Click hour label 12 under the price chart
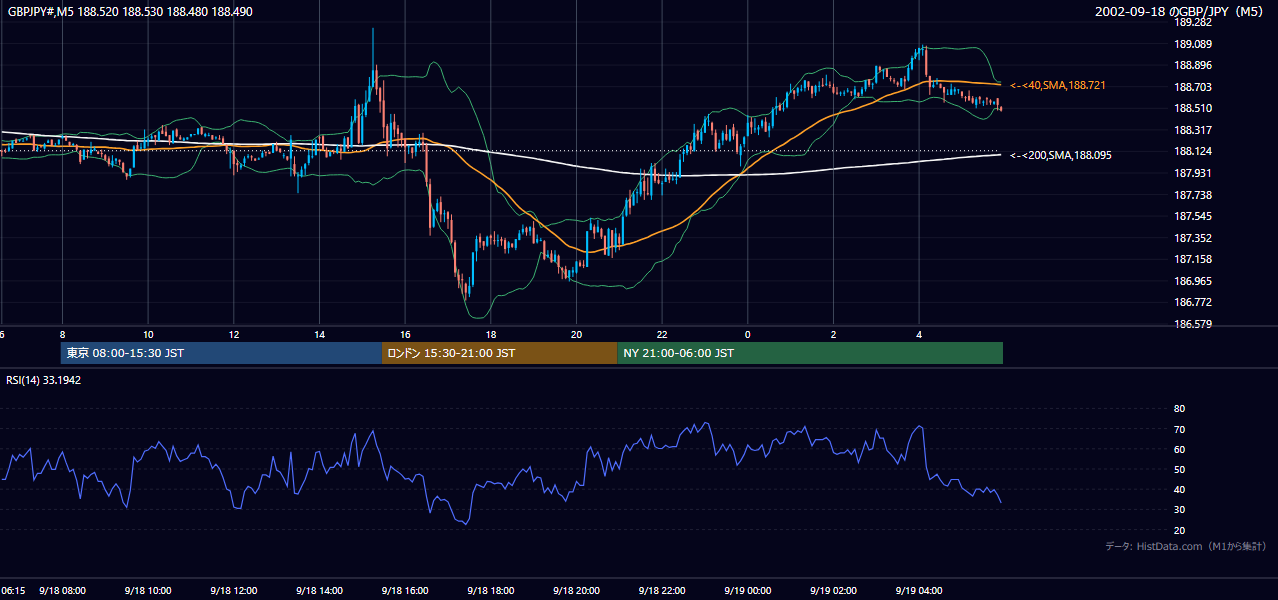This screenshot has height=600, width=1278. [234, 335]
